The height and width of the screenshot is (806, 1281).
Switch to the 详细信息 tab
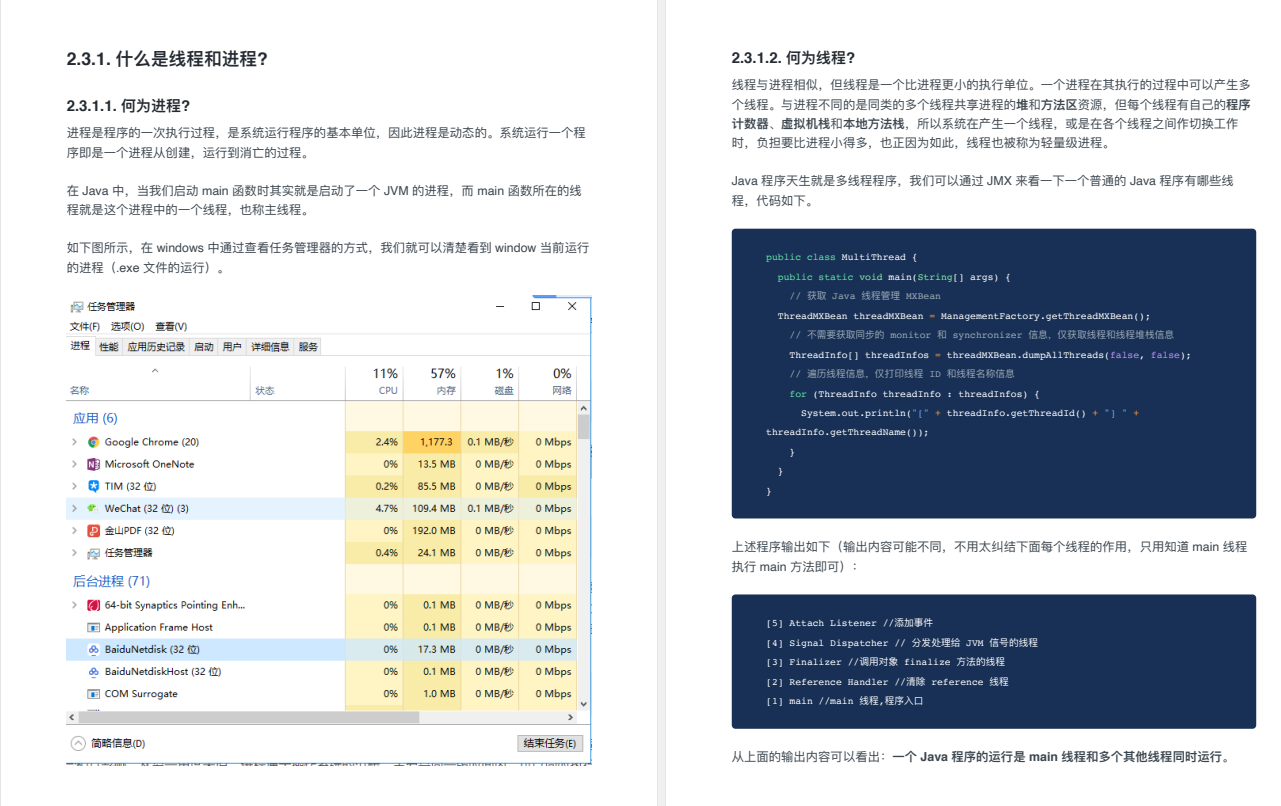270,347
